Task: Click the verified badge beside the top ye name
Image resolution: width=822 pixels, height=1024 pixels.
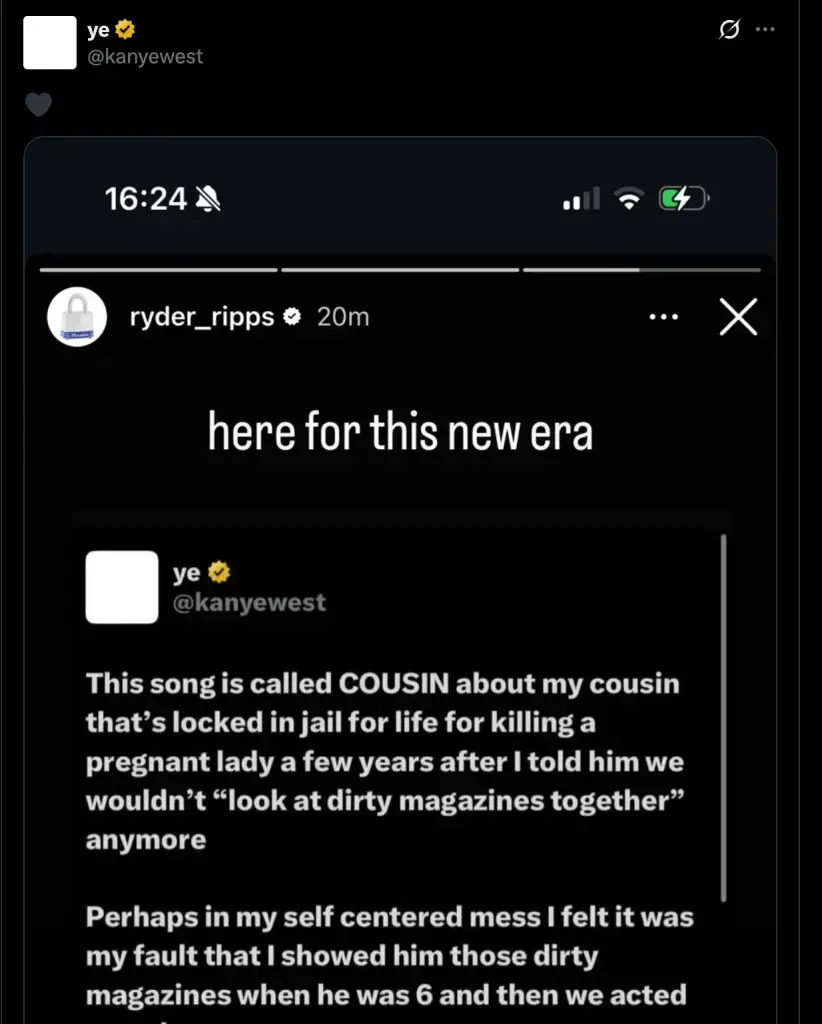Action: click(x=128, y=31)
